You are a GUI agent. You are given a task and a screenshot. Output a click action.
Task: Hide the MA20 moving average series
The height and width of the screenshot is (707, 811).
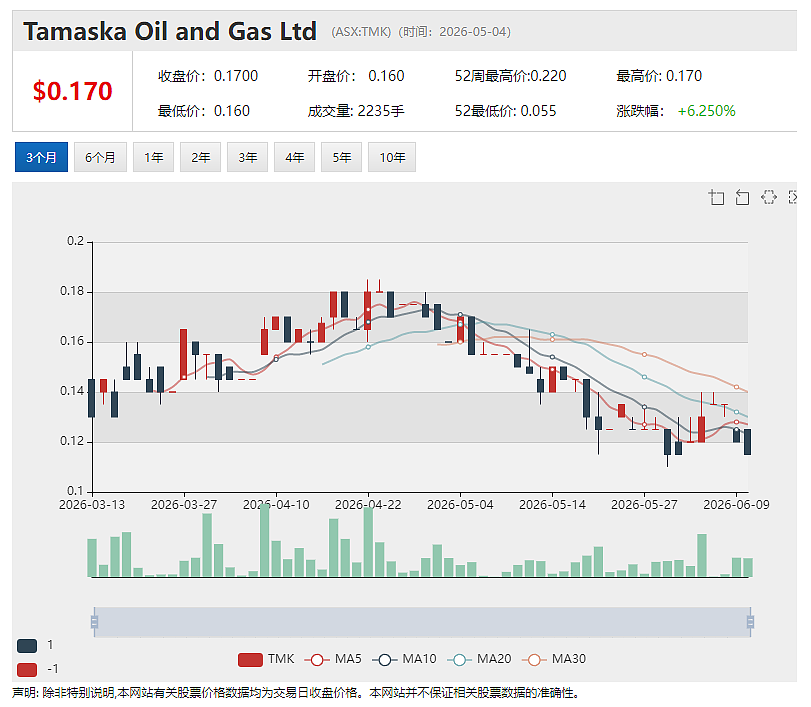(x=479, y=659)
